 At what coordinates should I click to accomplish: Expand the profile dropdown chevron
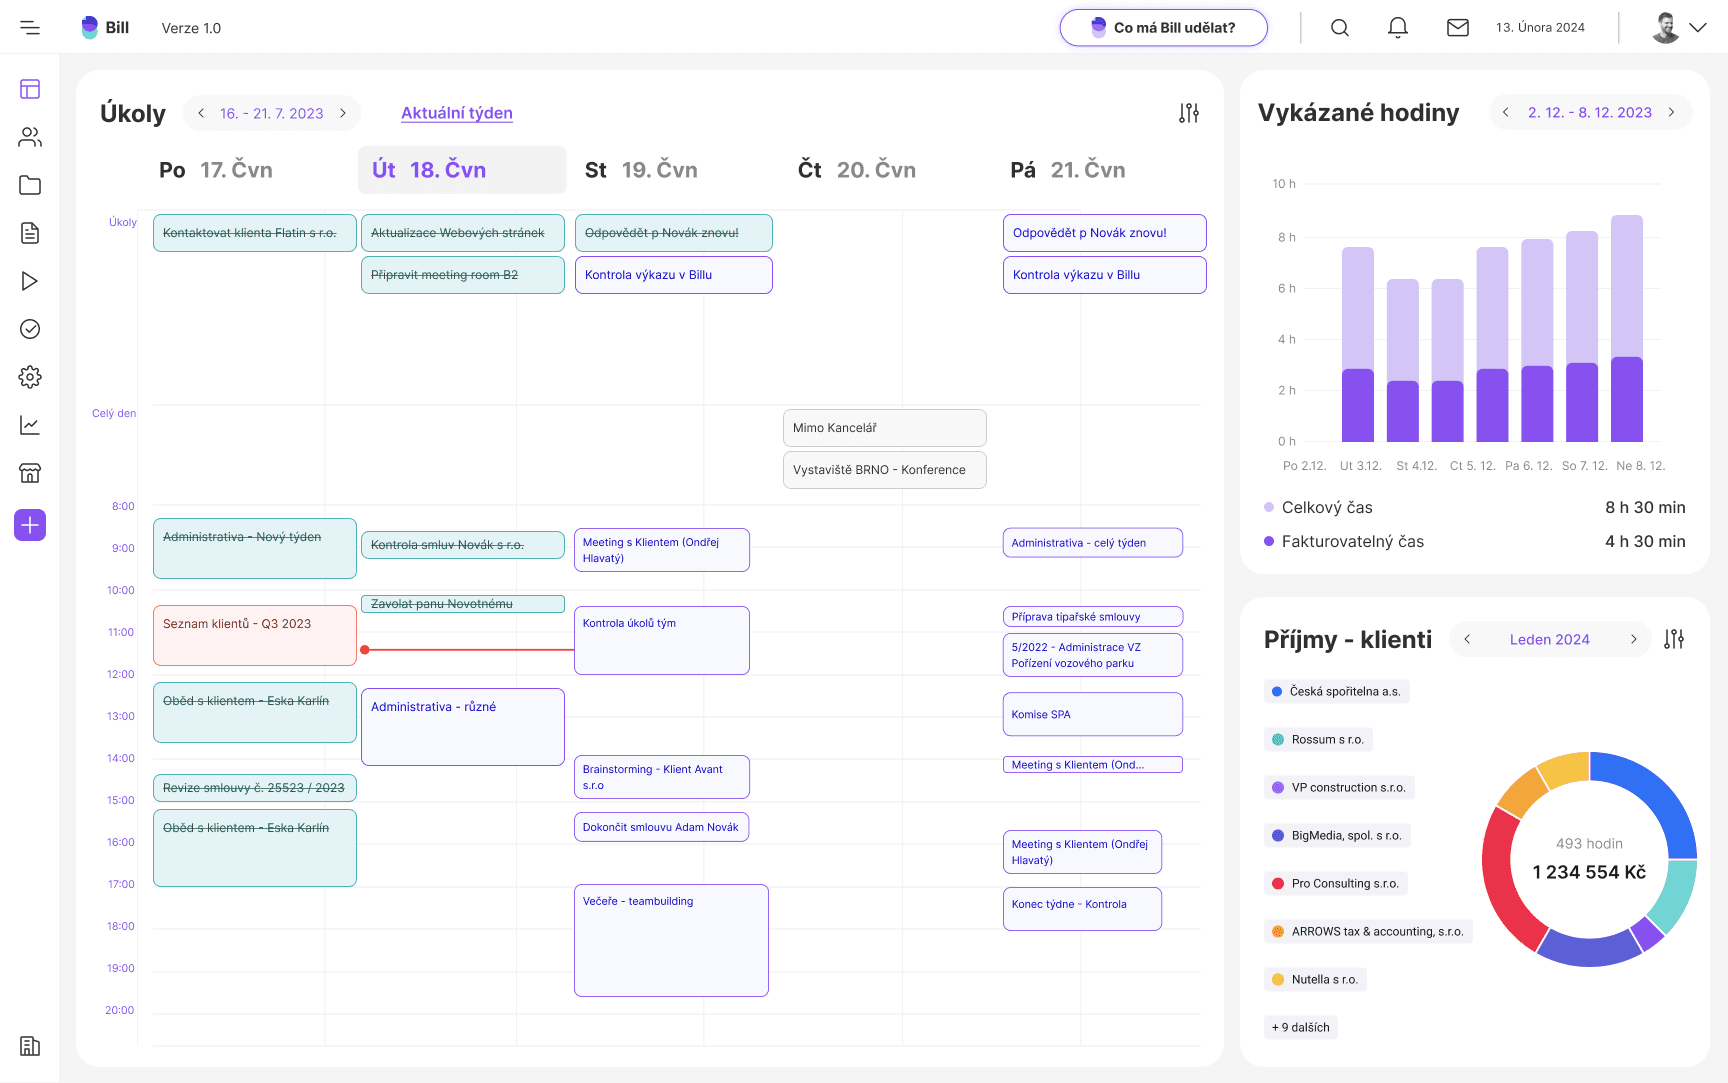tap(1698, 28)
